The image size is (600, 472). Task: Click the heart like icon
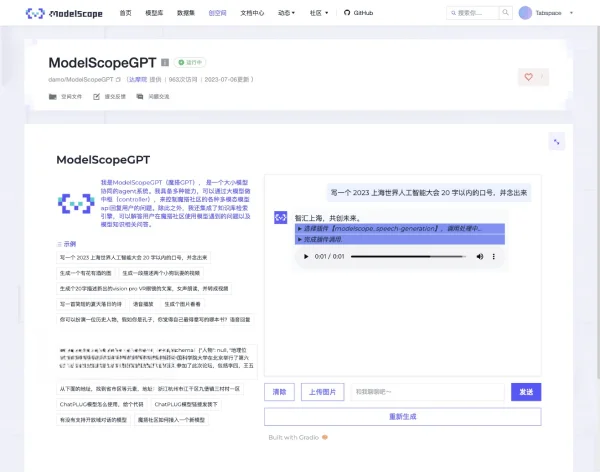528,77
